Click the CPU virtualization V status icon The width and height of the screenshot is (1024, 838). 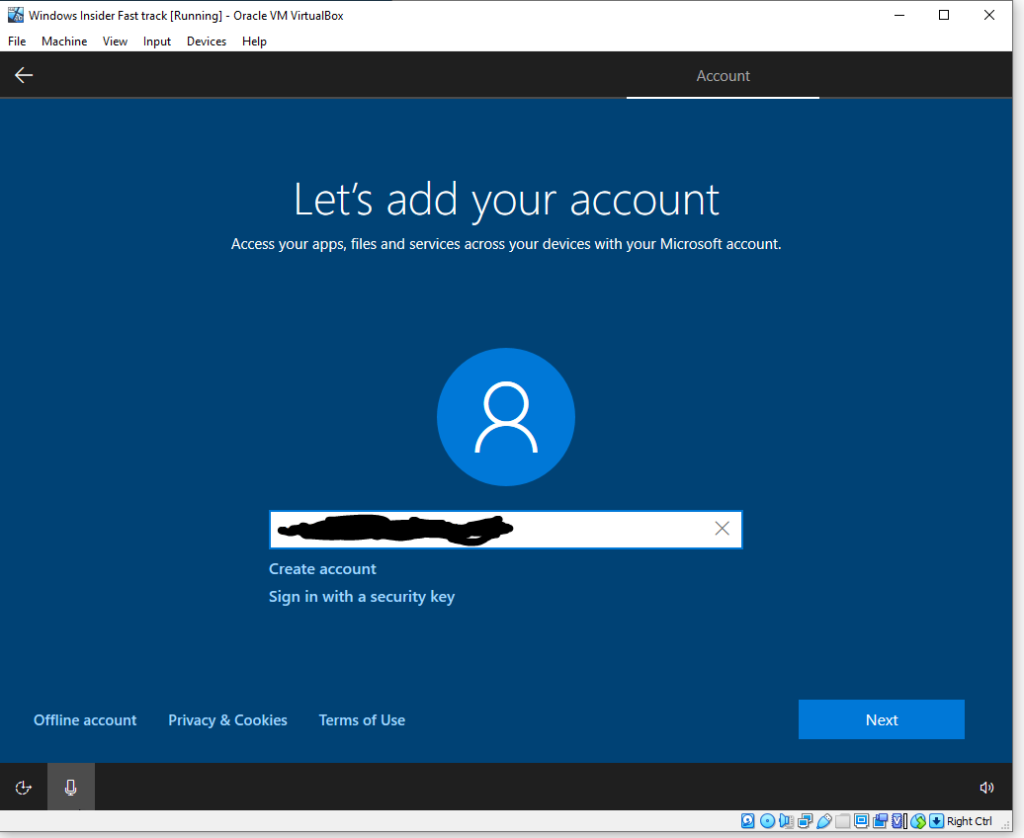click(899, 820)
